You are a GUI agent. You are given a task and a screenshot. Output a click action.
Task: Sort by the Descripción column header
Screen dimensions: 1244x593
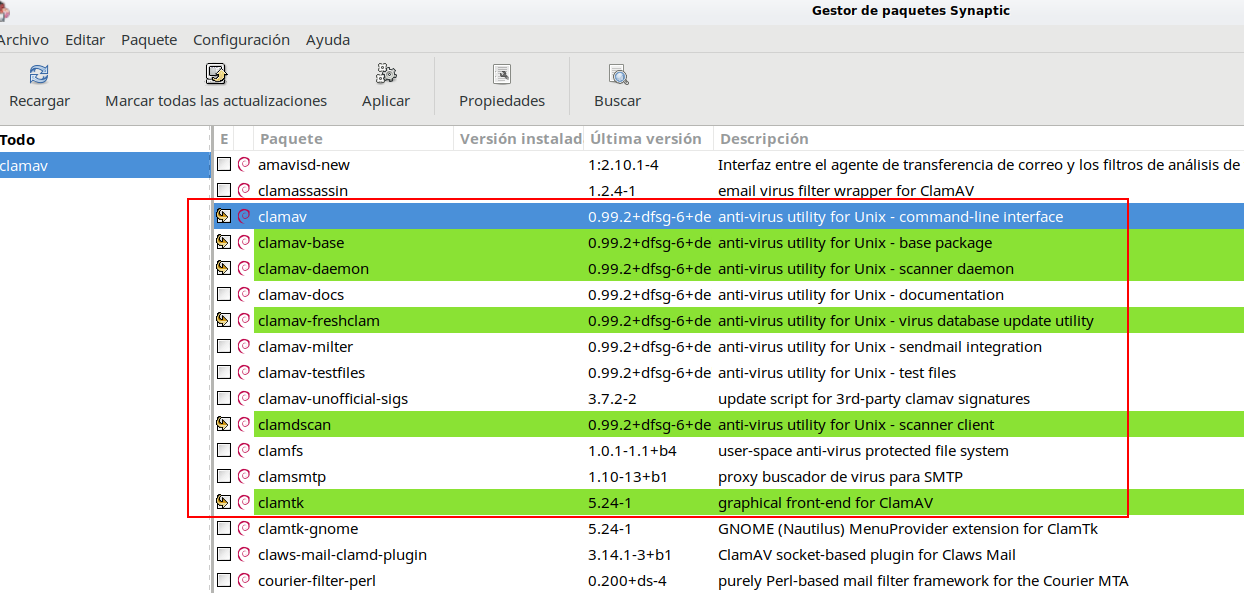[979, 139]
